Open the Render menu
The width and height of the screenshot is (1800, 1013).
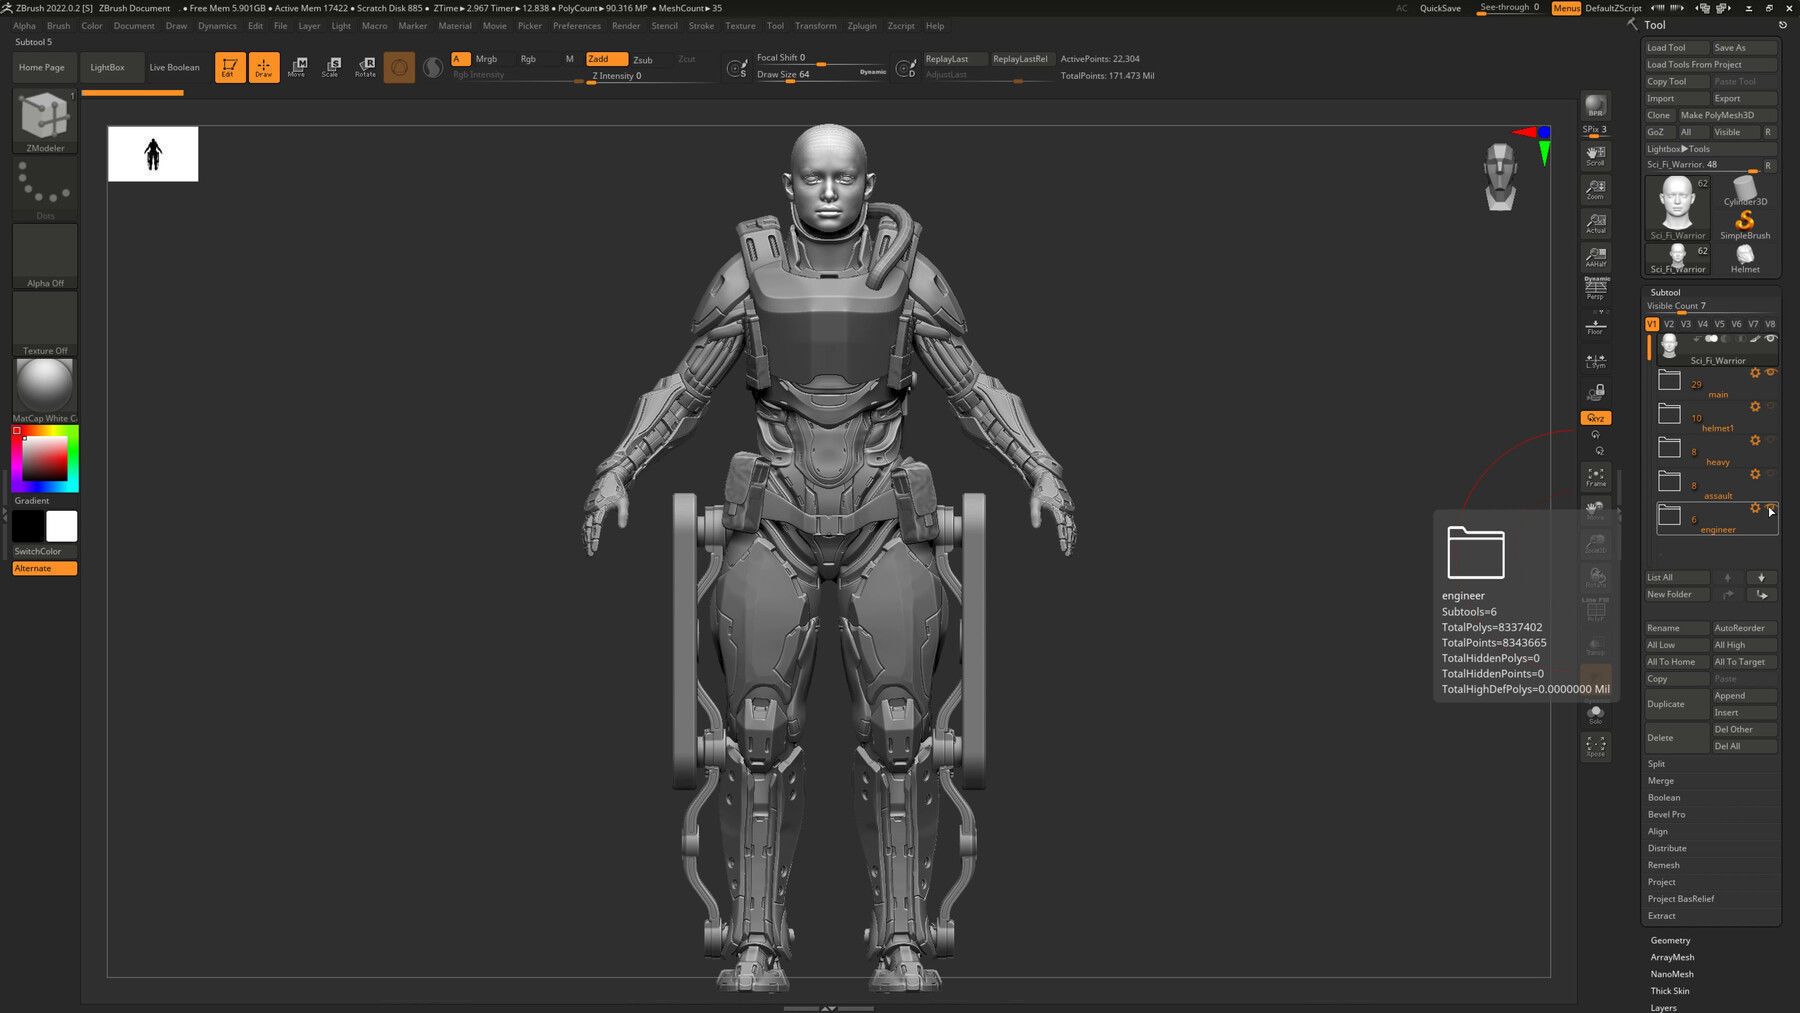click(x=626, y=26)
